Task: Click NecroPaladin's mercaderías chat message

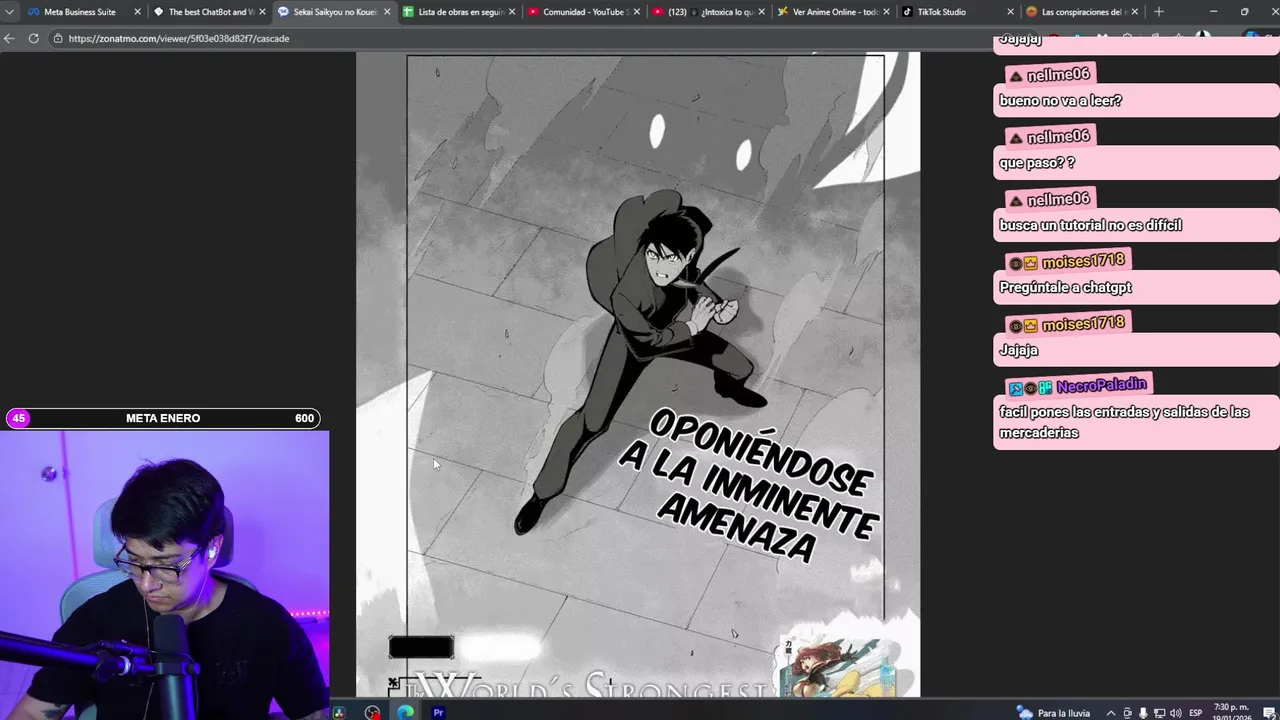Action: pos(1136,422)
